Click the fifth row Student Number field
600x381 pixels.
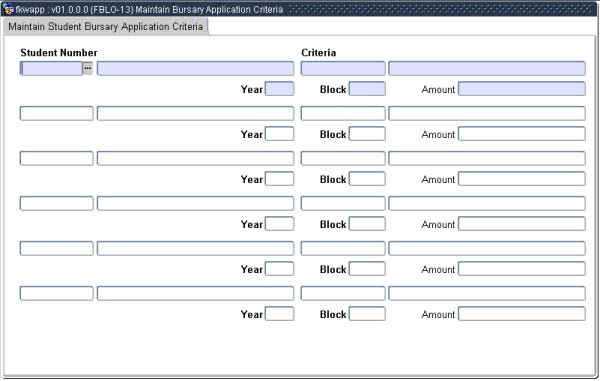(x=57, y=248)
